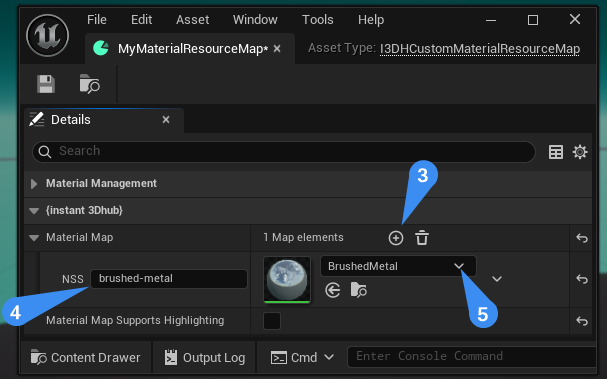The image size is (607, 379).
Task: Browse to BrushedMetal asset in Content Browser
Action: click(x=358, y=290)
